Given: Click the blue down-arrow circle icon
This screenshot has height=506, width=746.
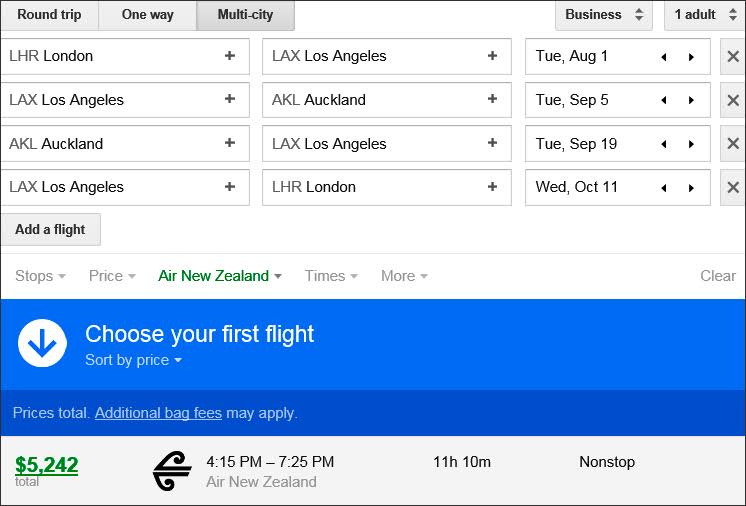Looking at the screenshot, I should 42,343.
